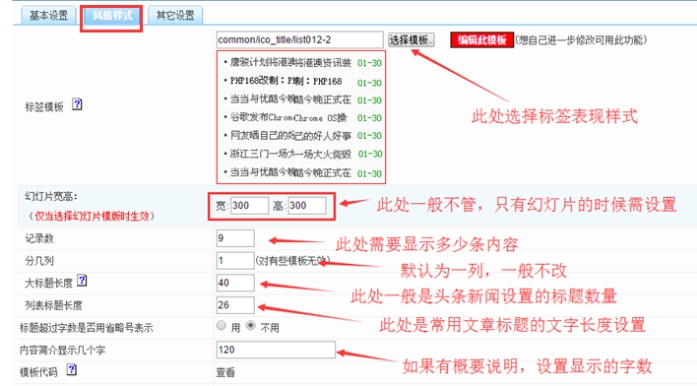
Task: Click the red 编辑此模板 button
Action: [x=482, y=40]
